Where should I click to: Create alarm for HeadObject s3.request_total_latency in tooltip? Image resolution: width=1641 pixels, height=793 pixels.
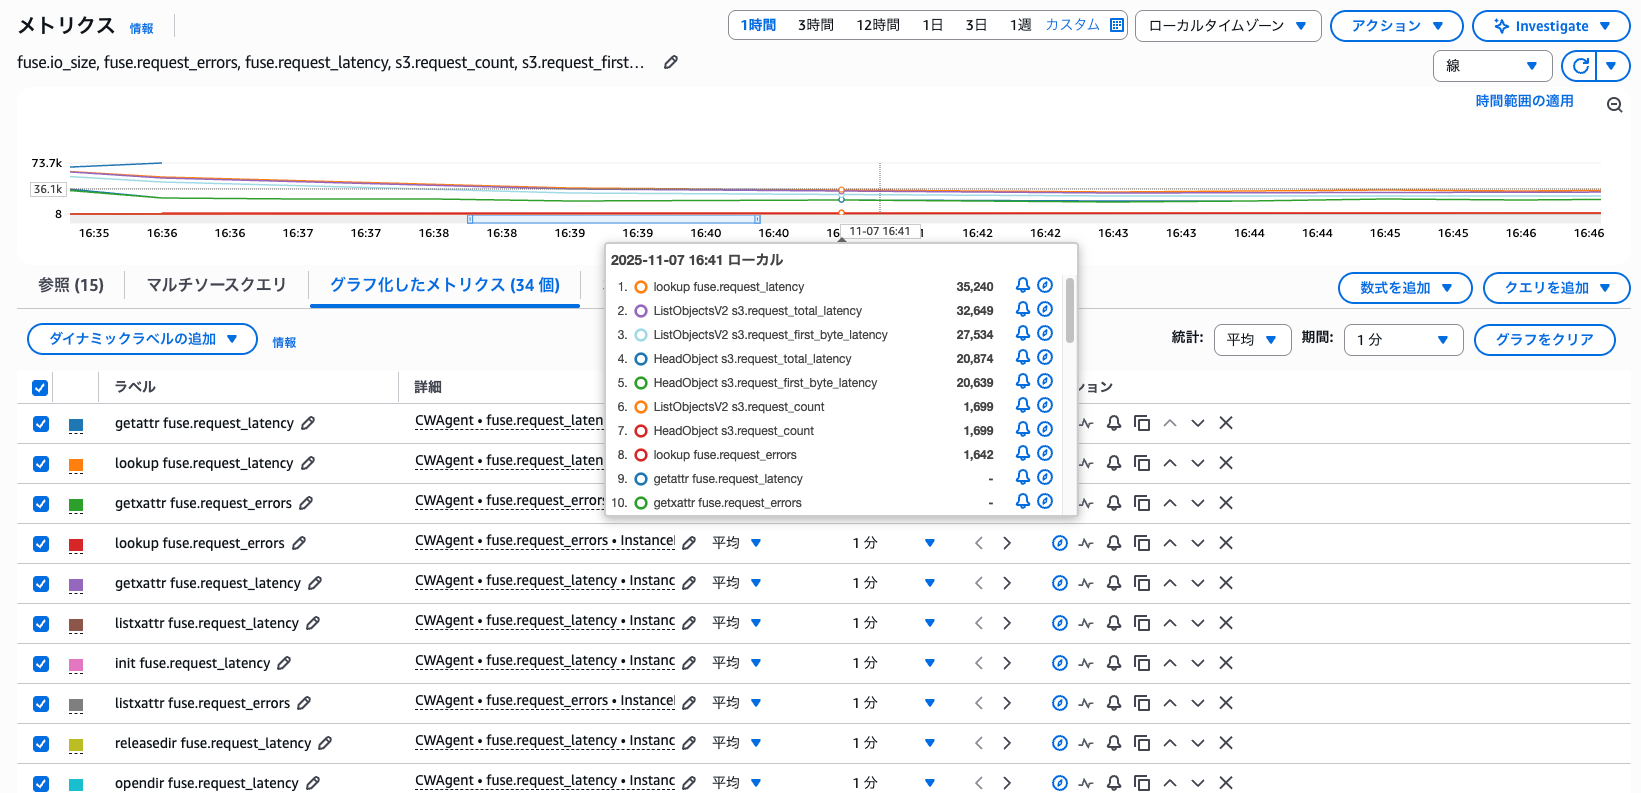tap(1022, 357)
